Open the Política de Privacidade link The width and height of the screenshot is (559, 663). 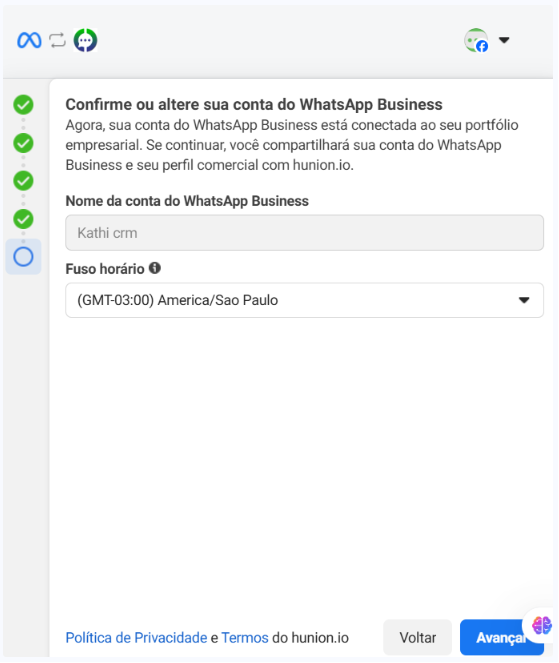click(x=136, y=638)
